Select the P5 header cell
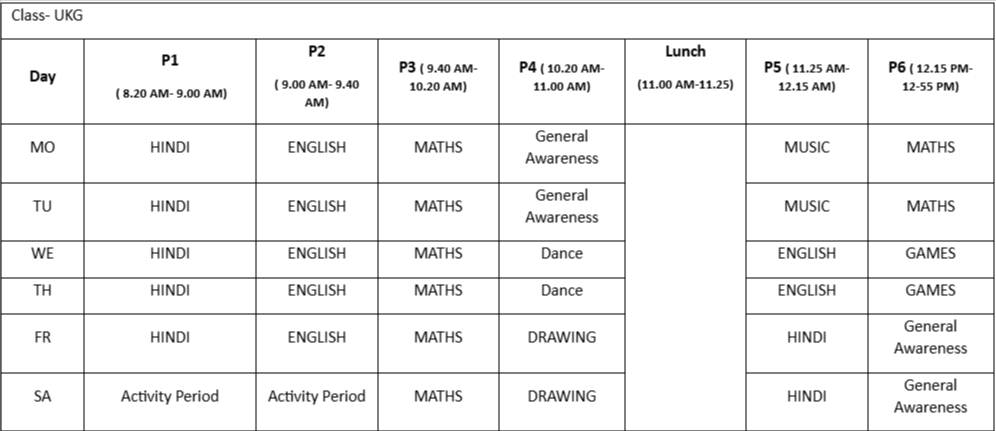The width and height of the screenshot is (996, 431). click(806, 77)
